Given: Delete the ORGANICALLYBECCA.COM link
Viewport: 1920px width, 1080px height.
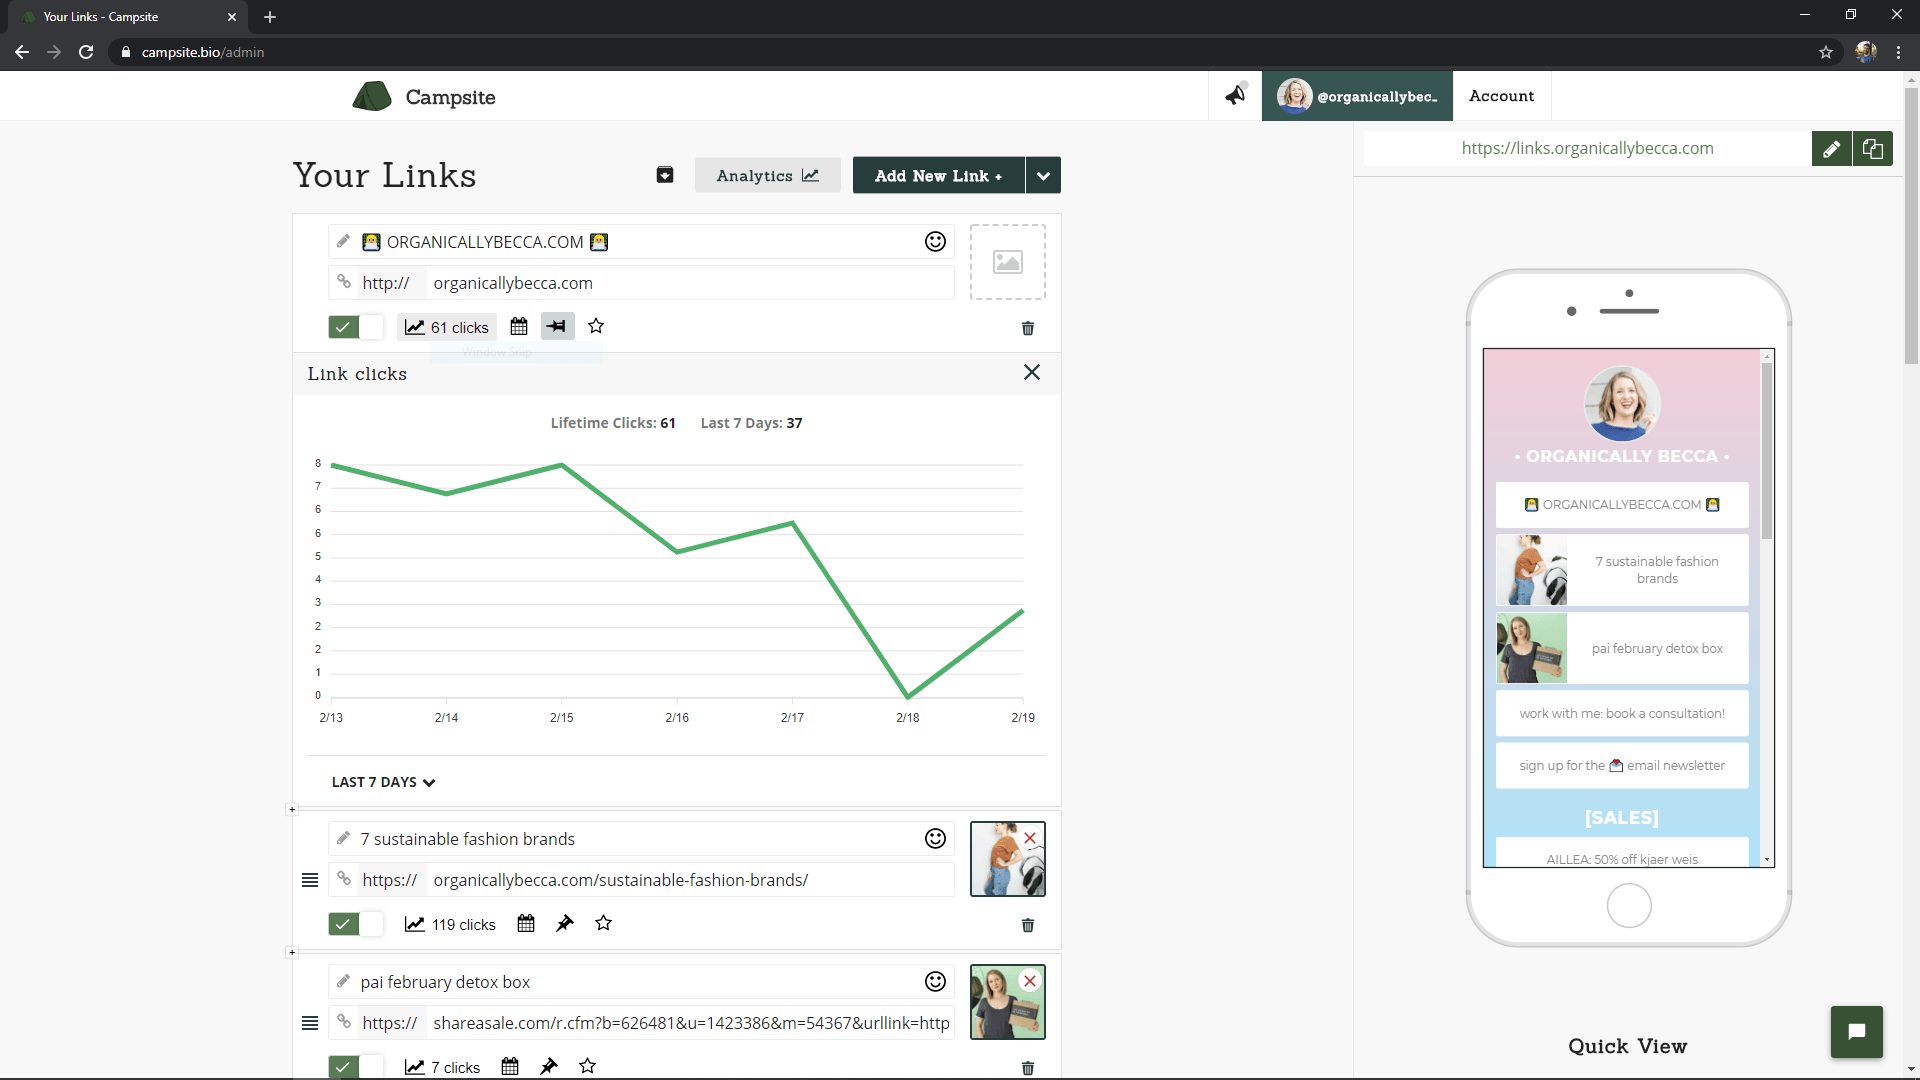Looking at the screenshot, I should [x=1028, y=328].
